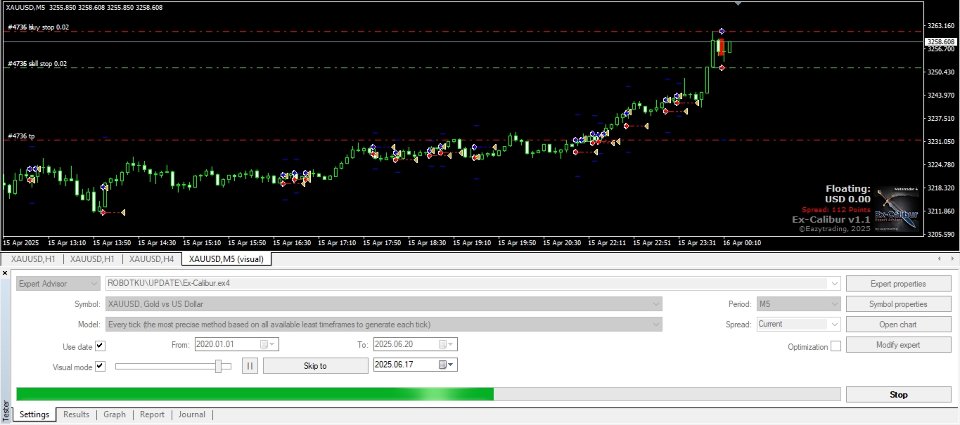Open the From date picker 2020.01.01
Screen dimensions: 960x425
(x=268, y=344)
